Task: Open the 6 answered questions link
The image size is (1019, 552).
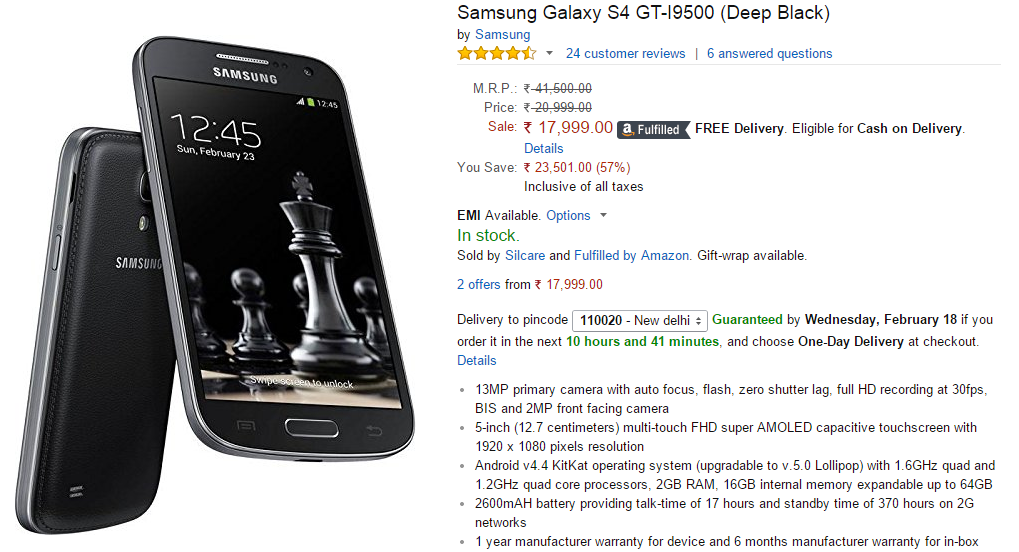Action: tap(769, 53)
